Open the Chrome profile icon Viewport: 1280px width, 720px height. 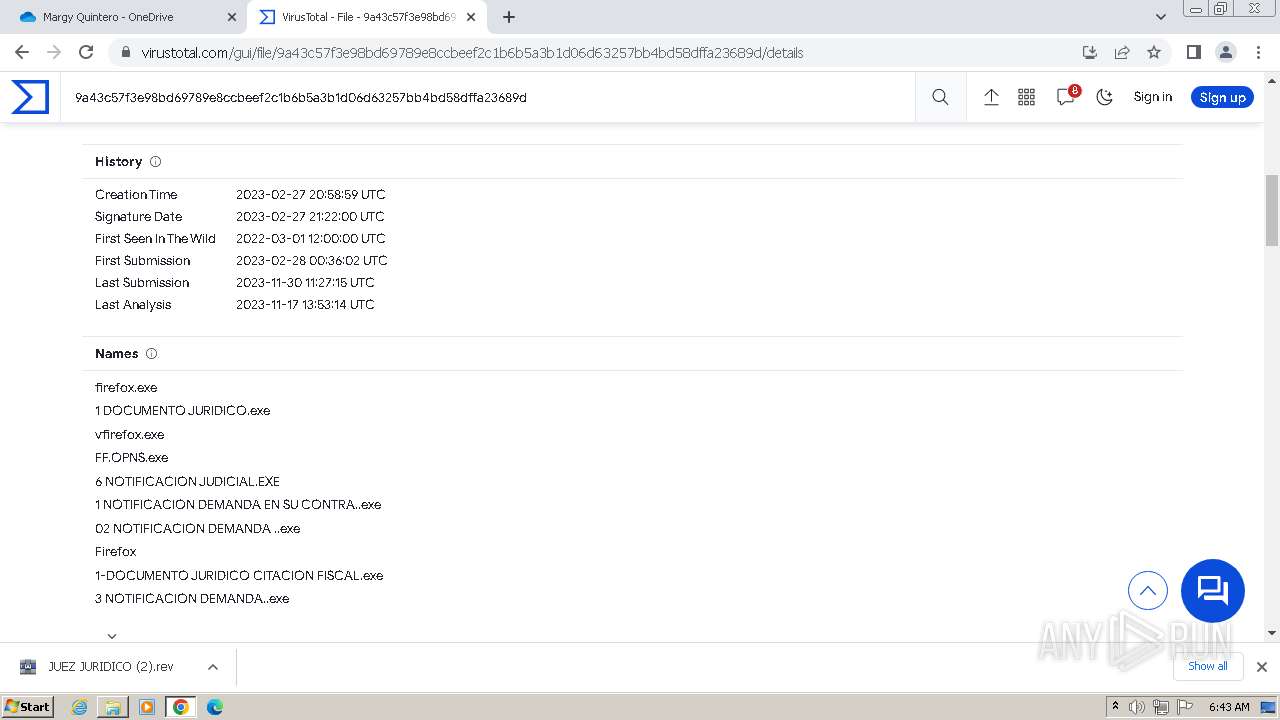tap(1225, 52)
